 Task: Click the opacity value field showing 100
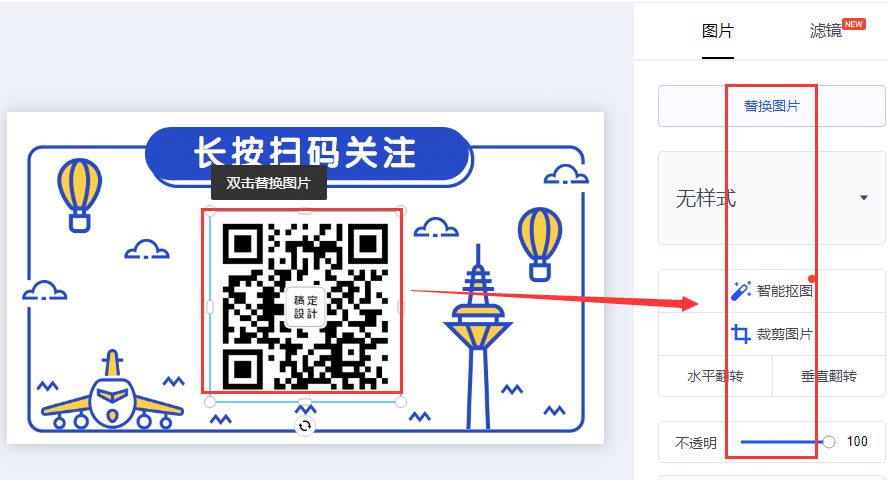(x=857, y=442)
